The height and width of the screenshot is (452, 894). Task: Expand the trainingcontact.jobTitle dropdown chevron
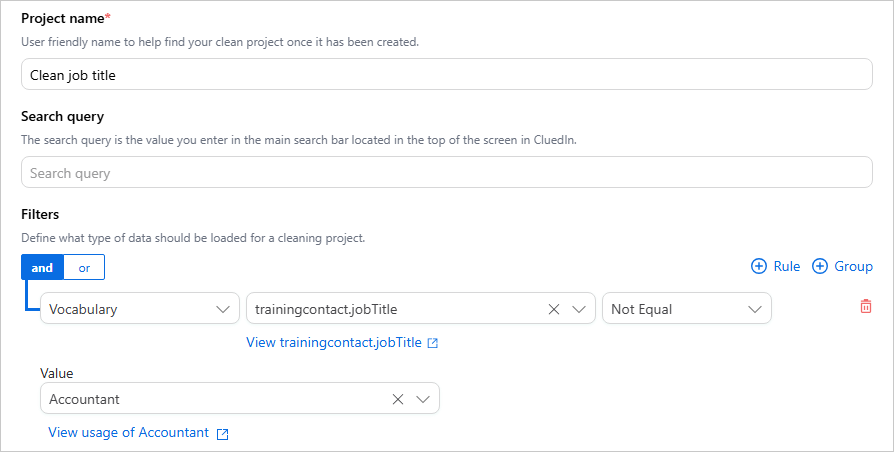[x=579, y=309]
